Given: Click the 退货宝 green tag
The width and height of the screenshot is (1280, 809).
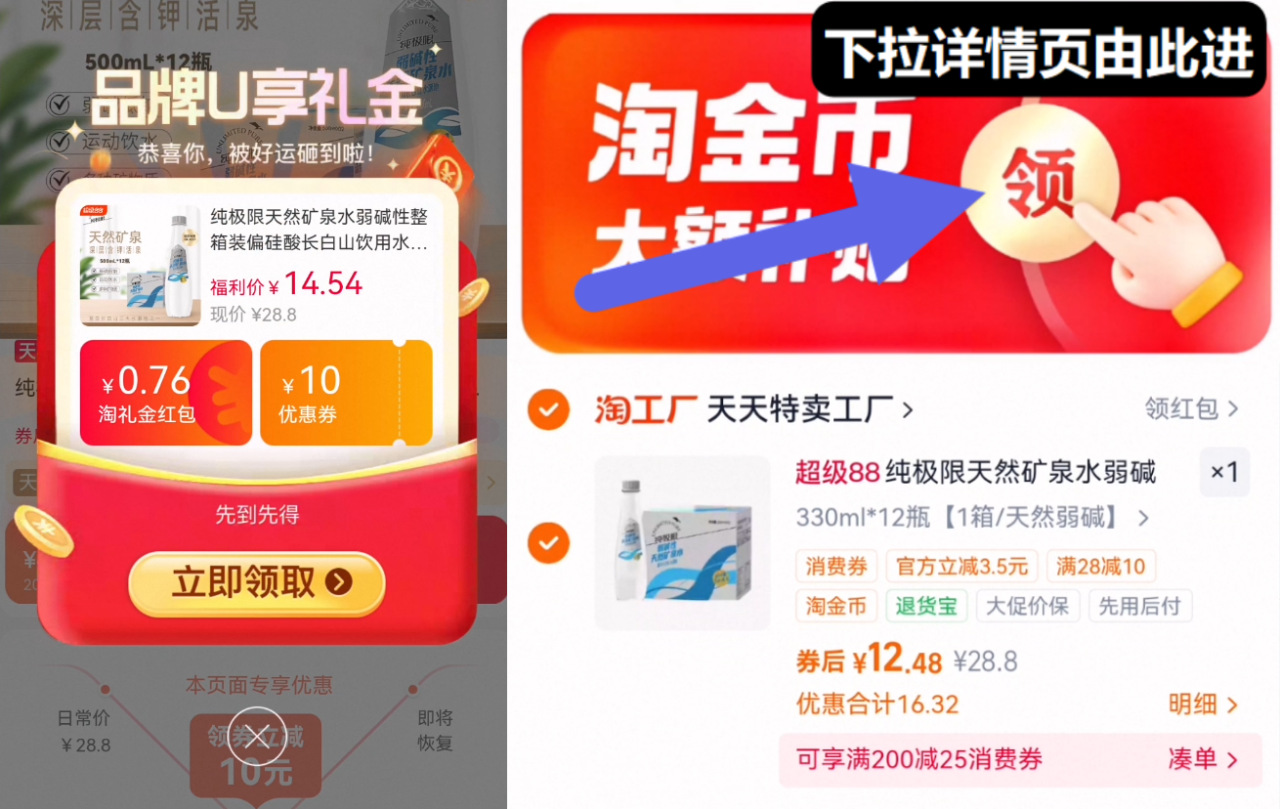Looking at the screenshot, I should pyautogui.click(x=926, y=606).
